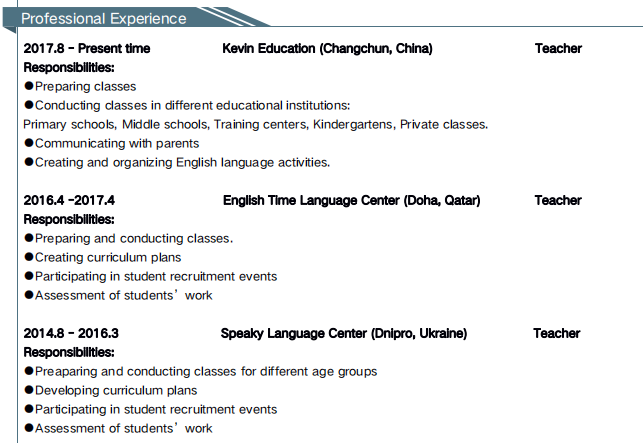Click the 2017.8 - Present time date
643x443 pixels.
87,49
